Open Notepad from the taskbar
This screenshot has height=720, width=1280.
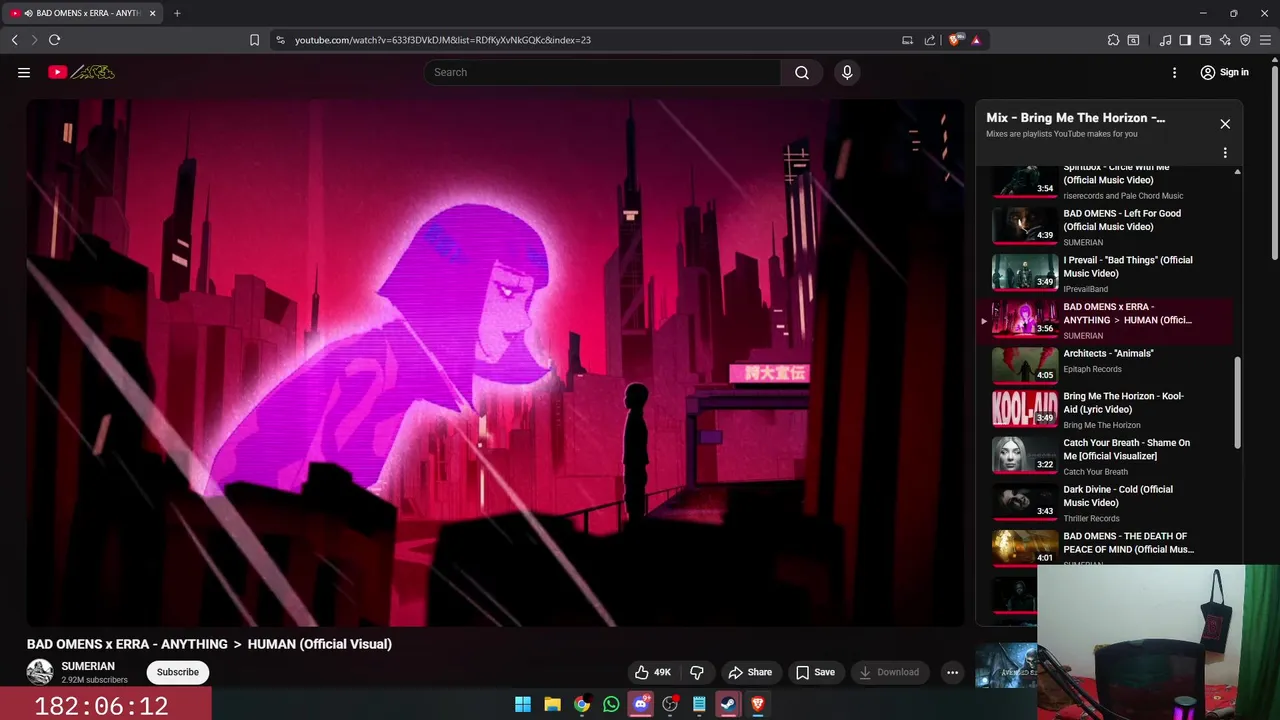699,704
